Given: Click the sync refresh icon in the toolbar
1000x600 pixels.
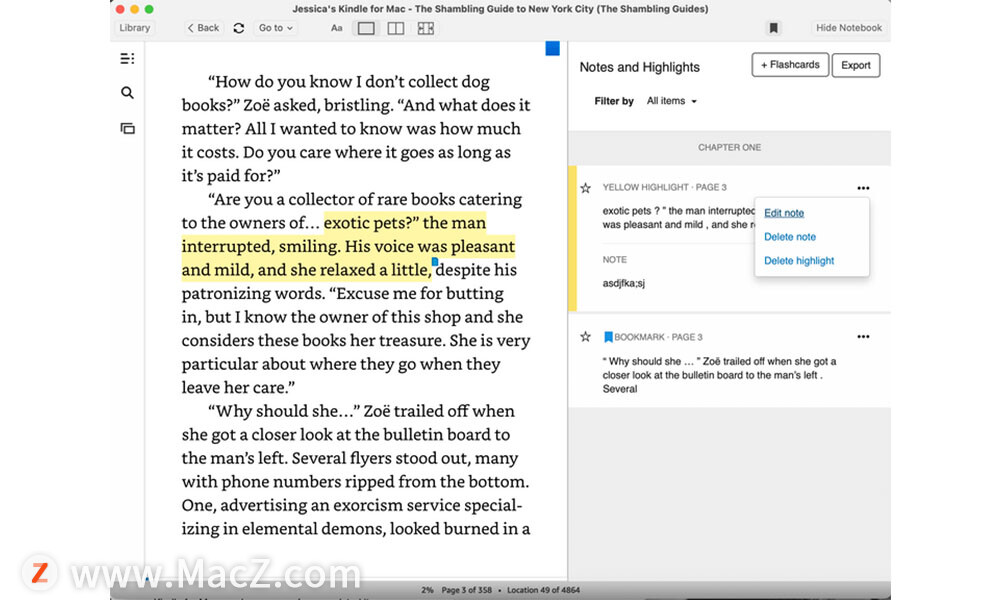Looking at the screenshot, I should click(239, 28).
